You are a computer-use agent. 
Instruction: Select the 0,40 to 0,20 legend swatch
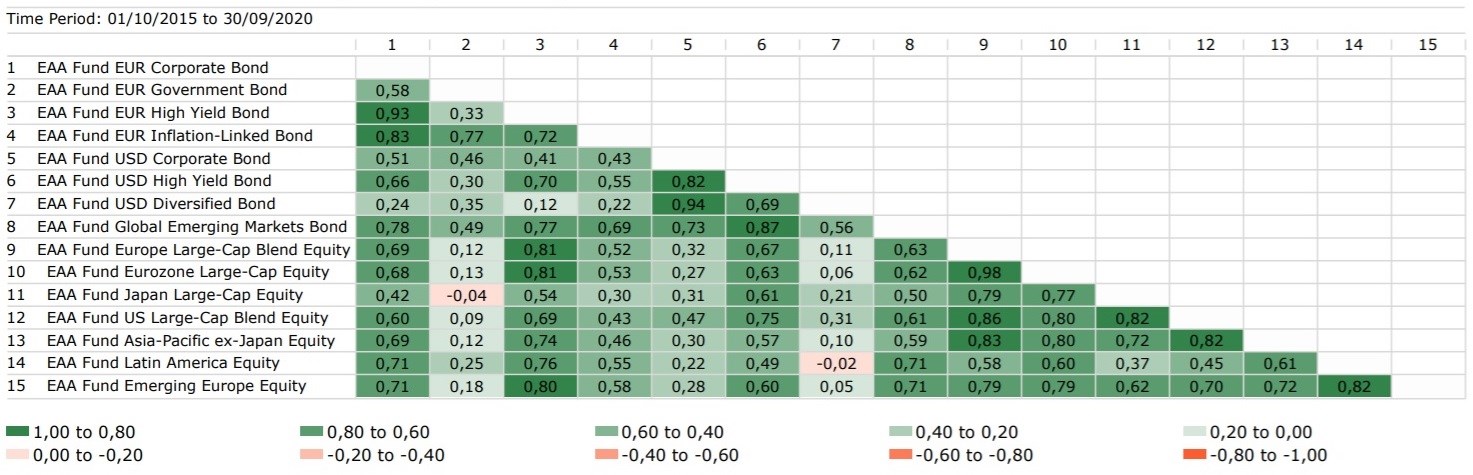(901, 432)
